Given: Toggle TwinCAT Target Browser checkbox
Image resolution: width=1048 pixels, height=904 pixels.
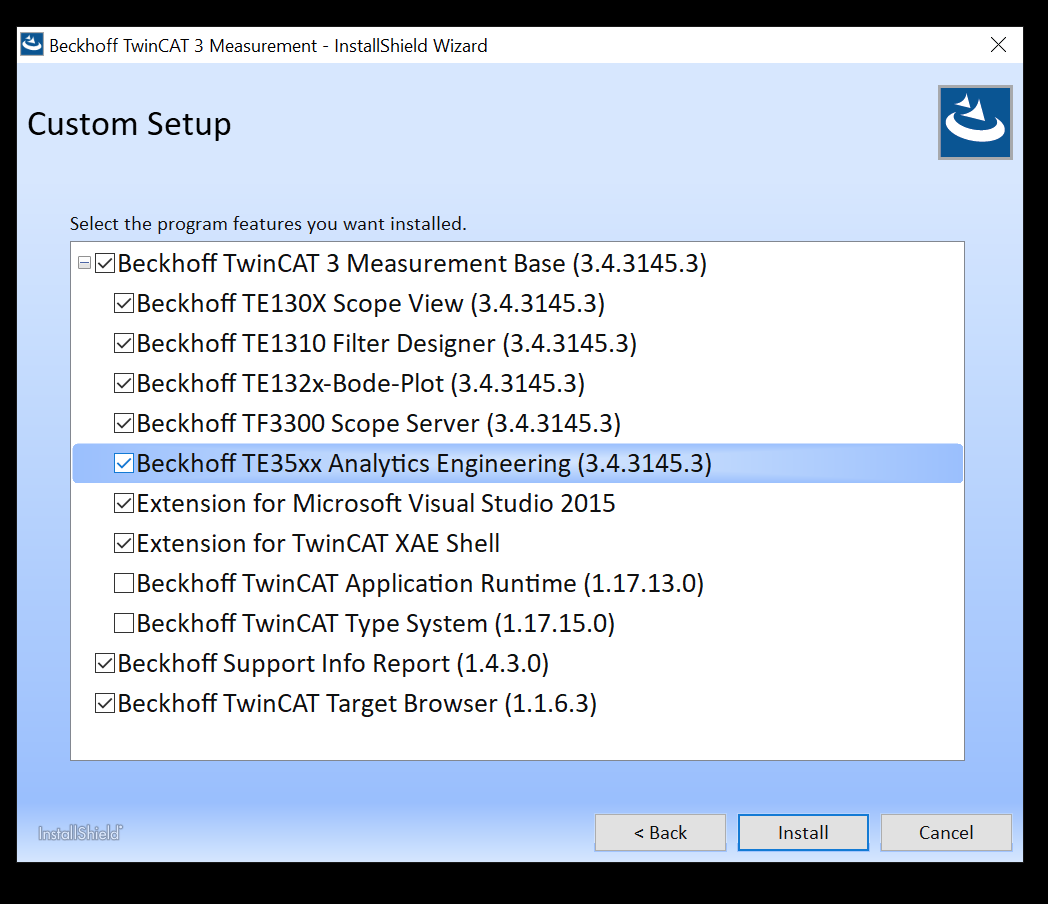Looking at the screenshot, I should tap(105, 704).
